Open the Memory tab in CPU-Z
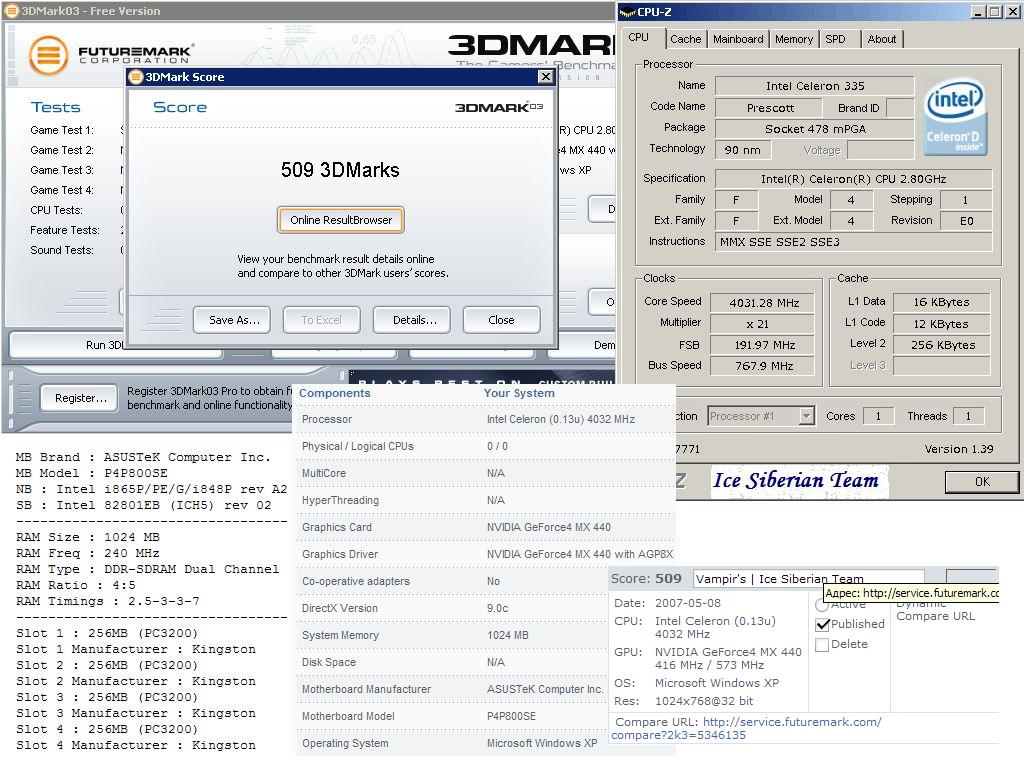Screen dimensions: 1024x768 coord(793,39)
